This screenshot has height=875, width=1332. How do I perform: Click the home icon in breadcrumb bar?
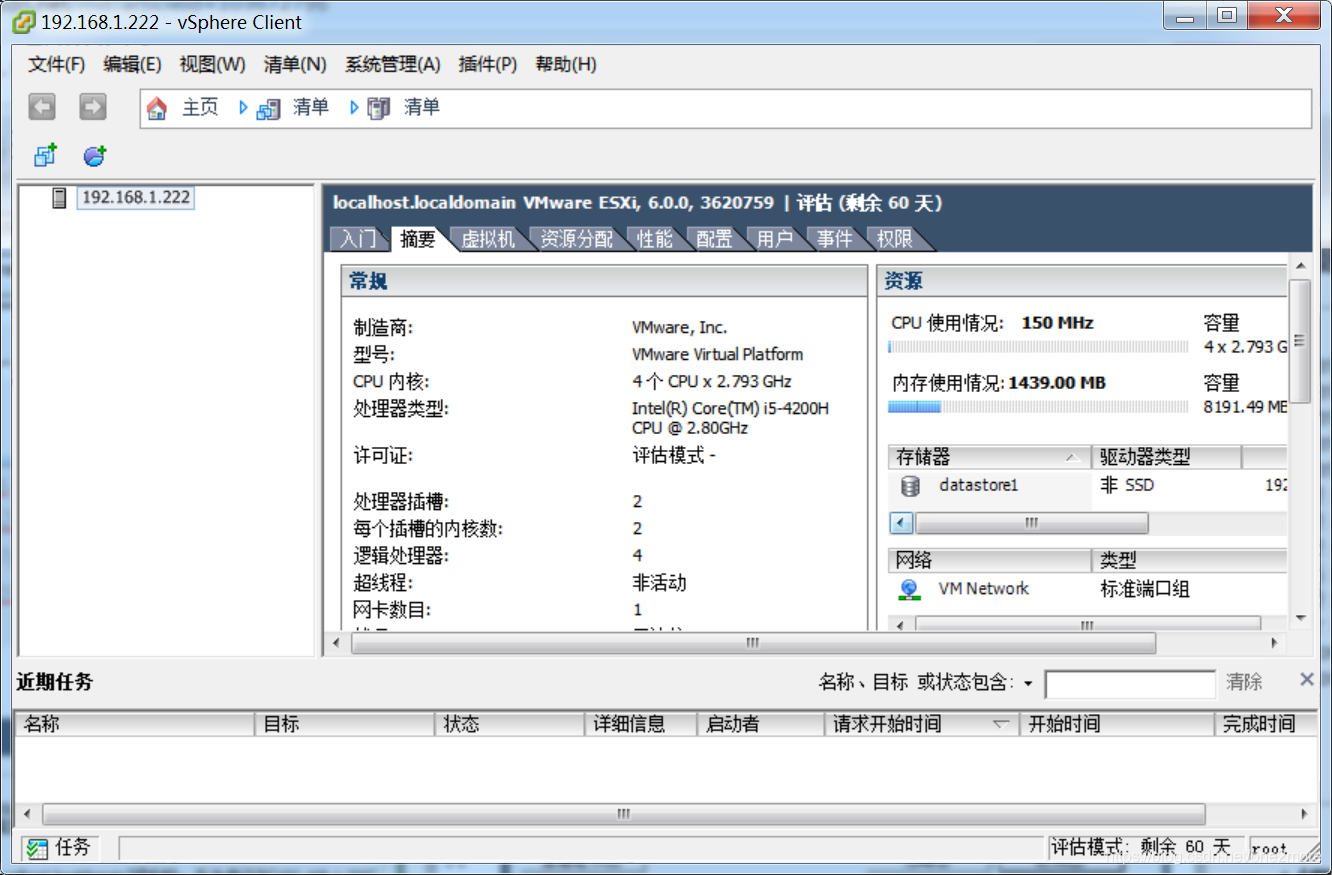coord(157,108)
